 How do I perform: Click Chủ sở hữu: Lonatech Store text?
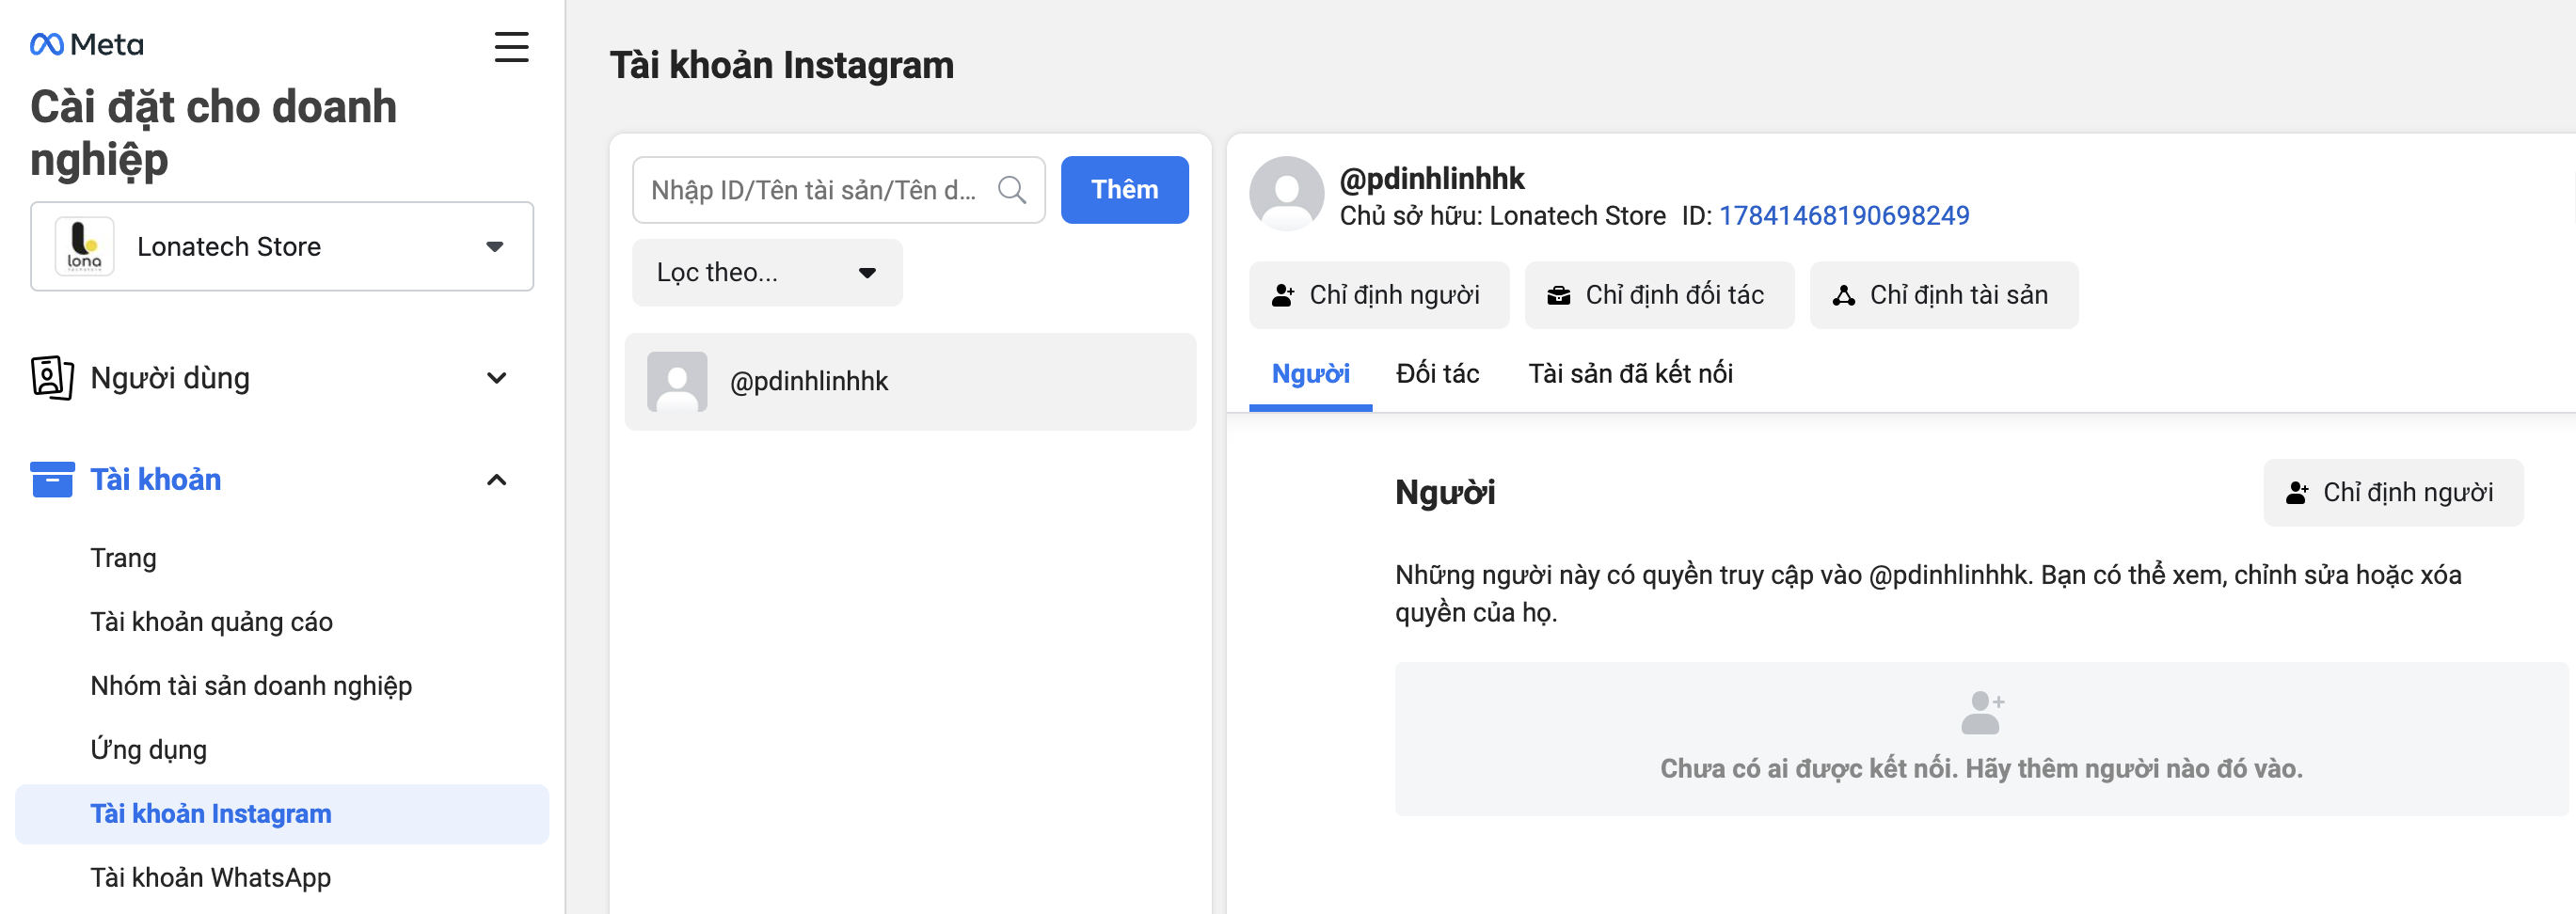[1502, 215]
